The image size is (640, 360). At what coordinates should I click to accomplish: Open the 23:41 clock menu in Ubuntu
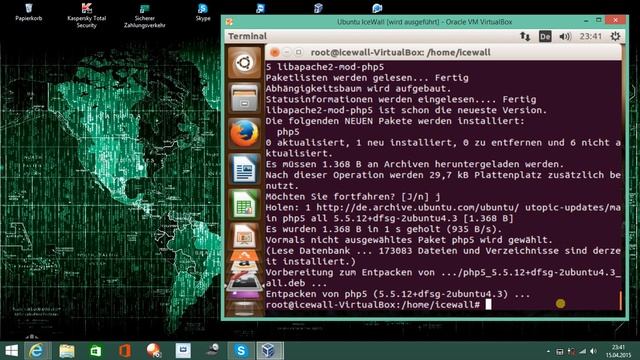click(591, 36)
